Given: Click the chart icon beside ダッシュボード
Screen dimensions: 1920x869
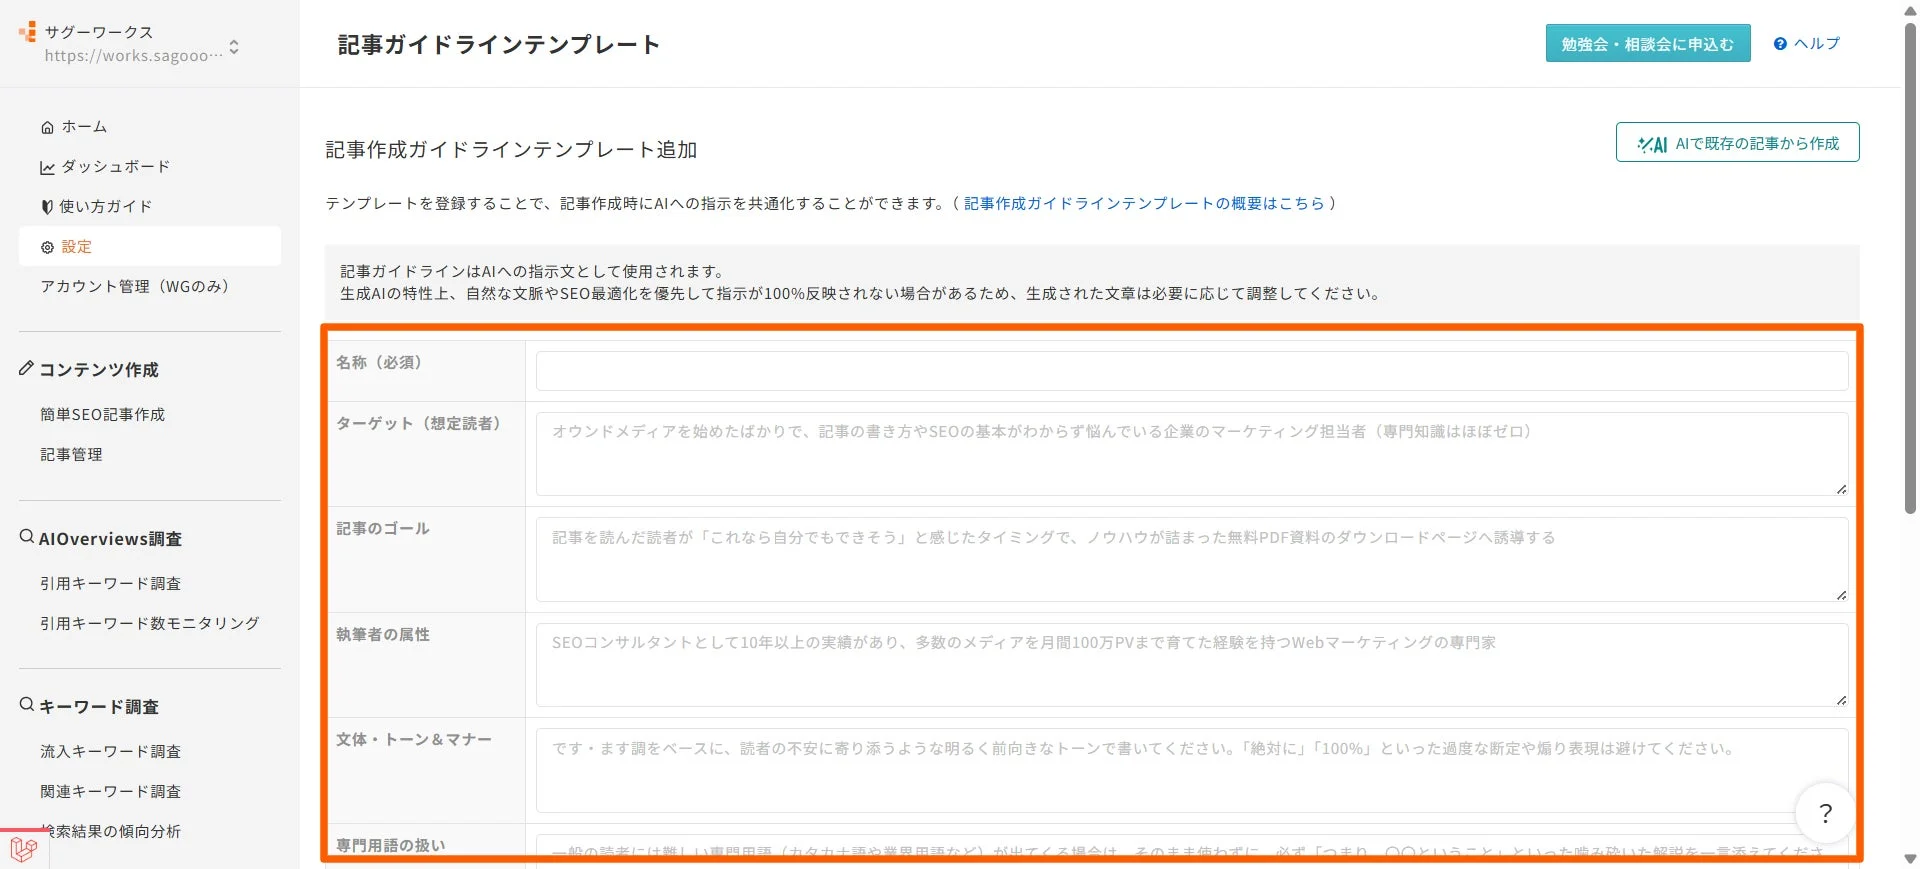Looking at the screenshot, I should click(47, 167).
